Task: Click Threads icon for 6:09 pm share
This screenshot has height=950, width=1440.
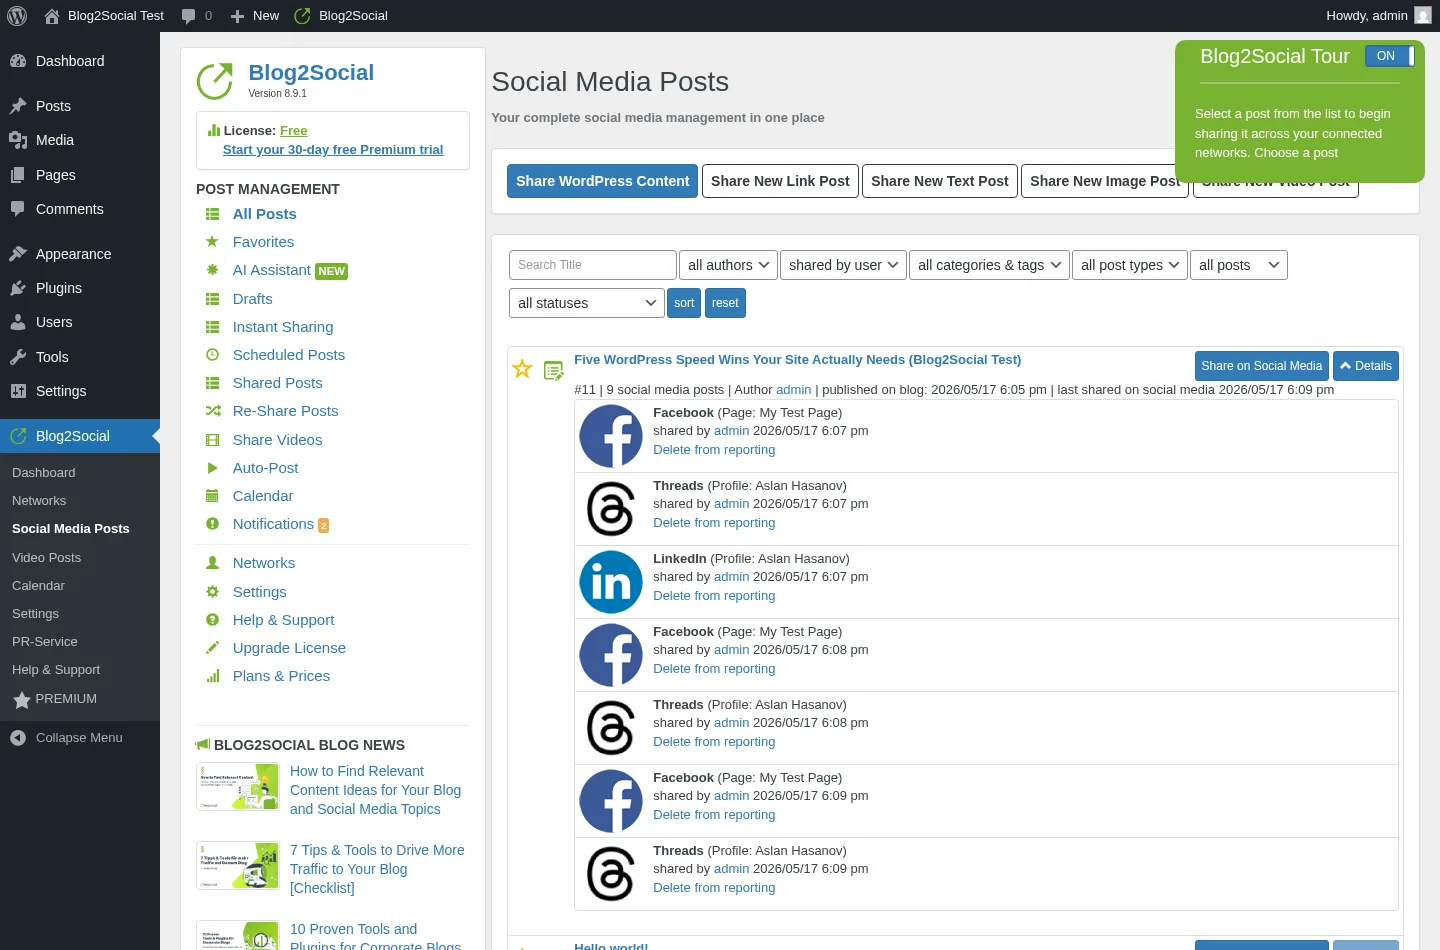Action: pyautogui.click(x=611, y=874)
